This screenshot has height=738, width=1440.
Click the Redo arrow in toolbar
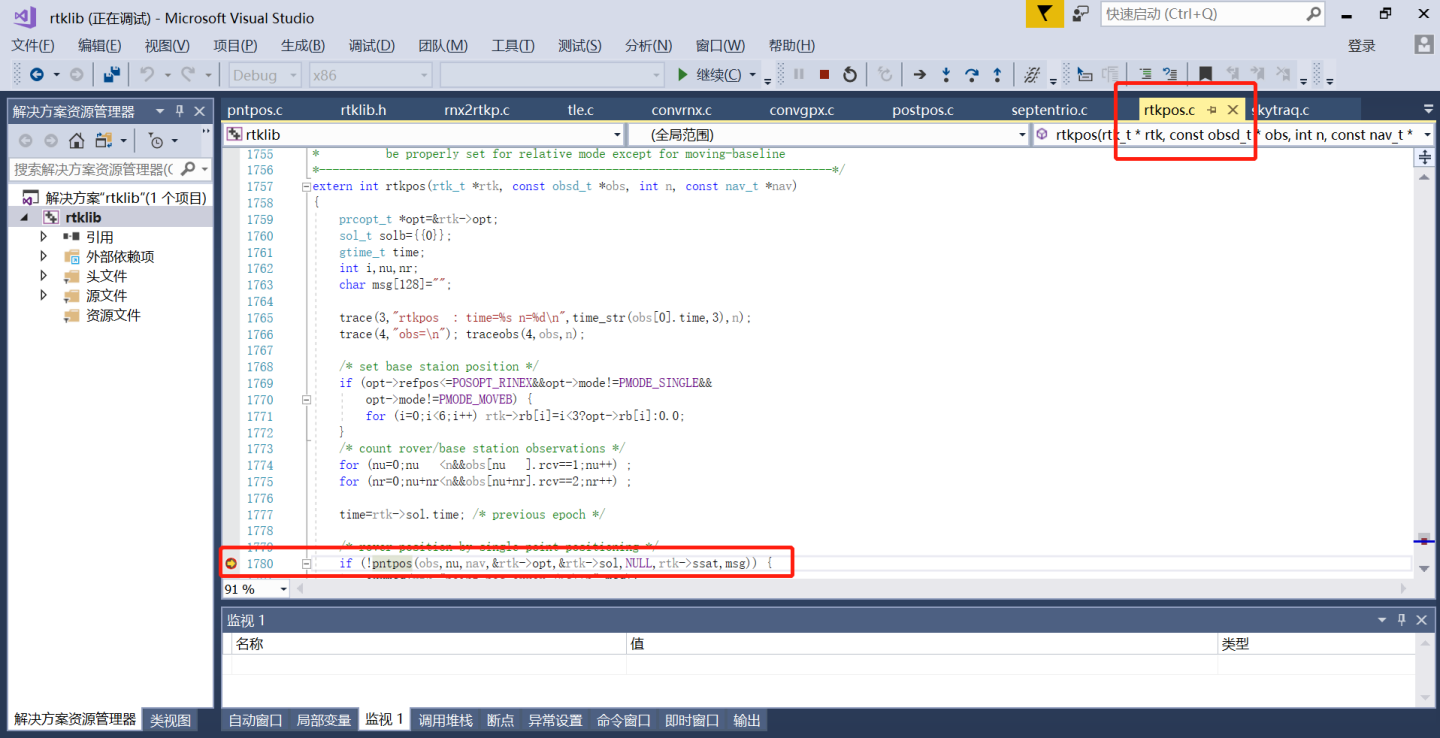[x=188, y=74]
